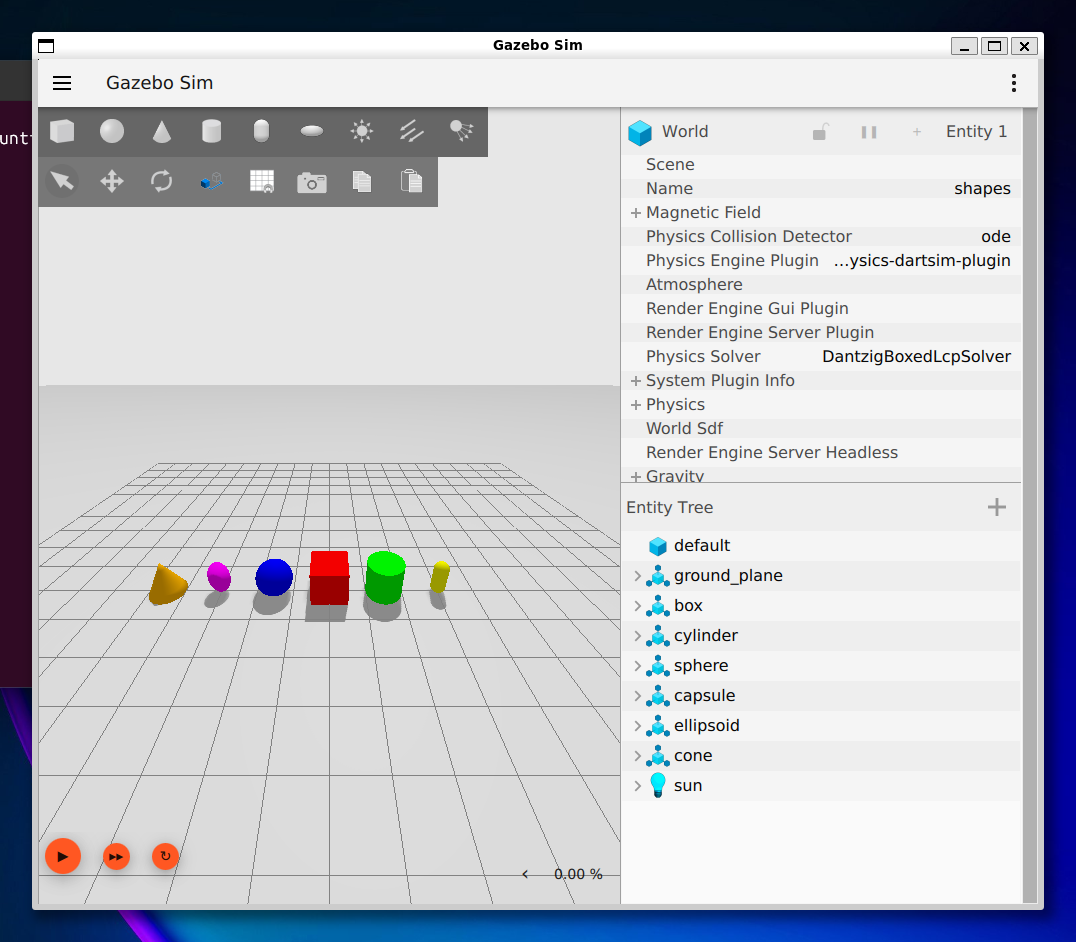This screenshot has width=1076, height=942.
Task: Click the World Sdf property row
Action: click(x=821, y=429)
